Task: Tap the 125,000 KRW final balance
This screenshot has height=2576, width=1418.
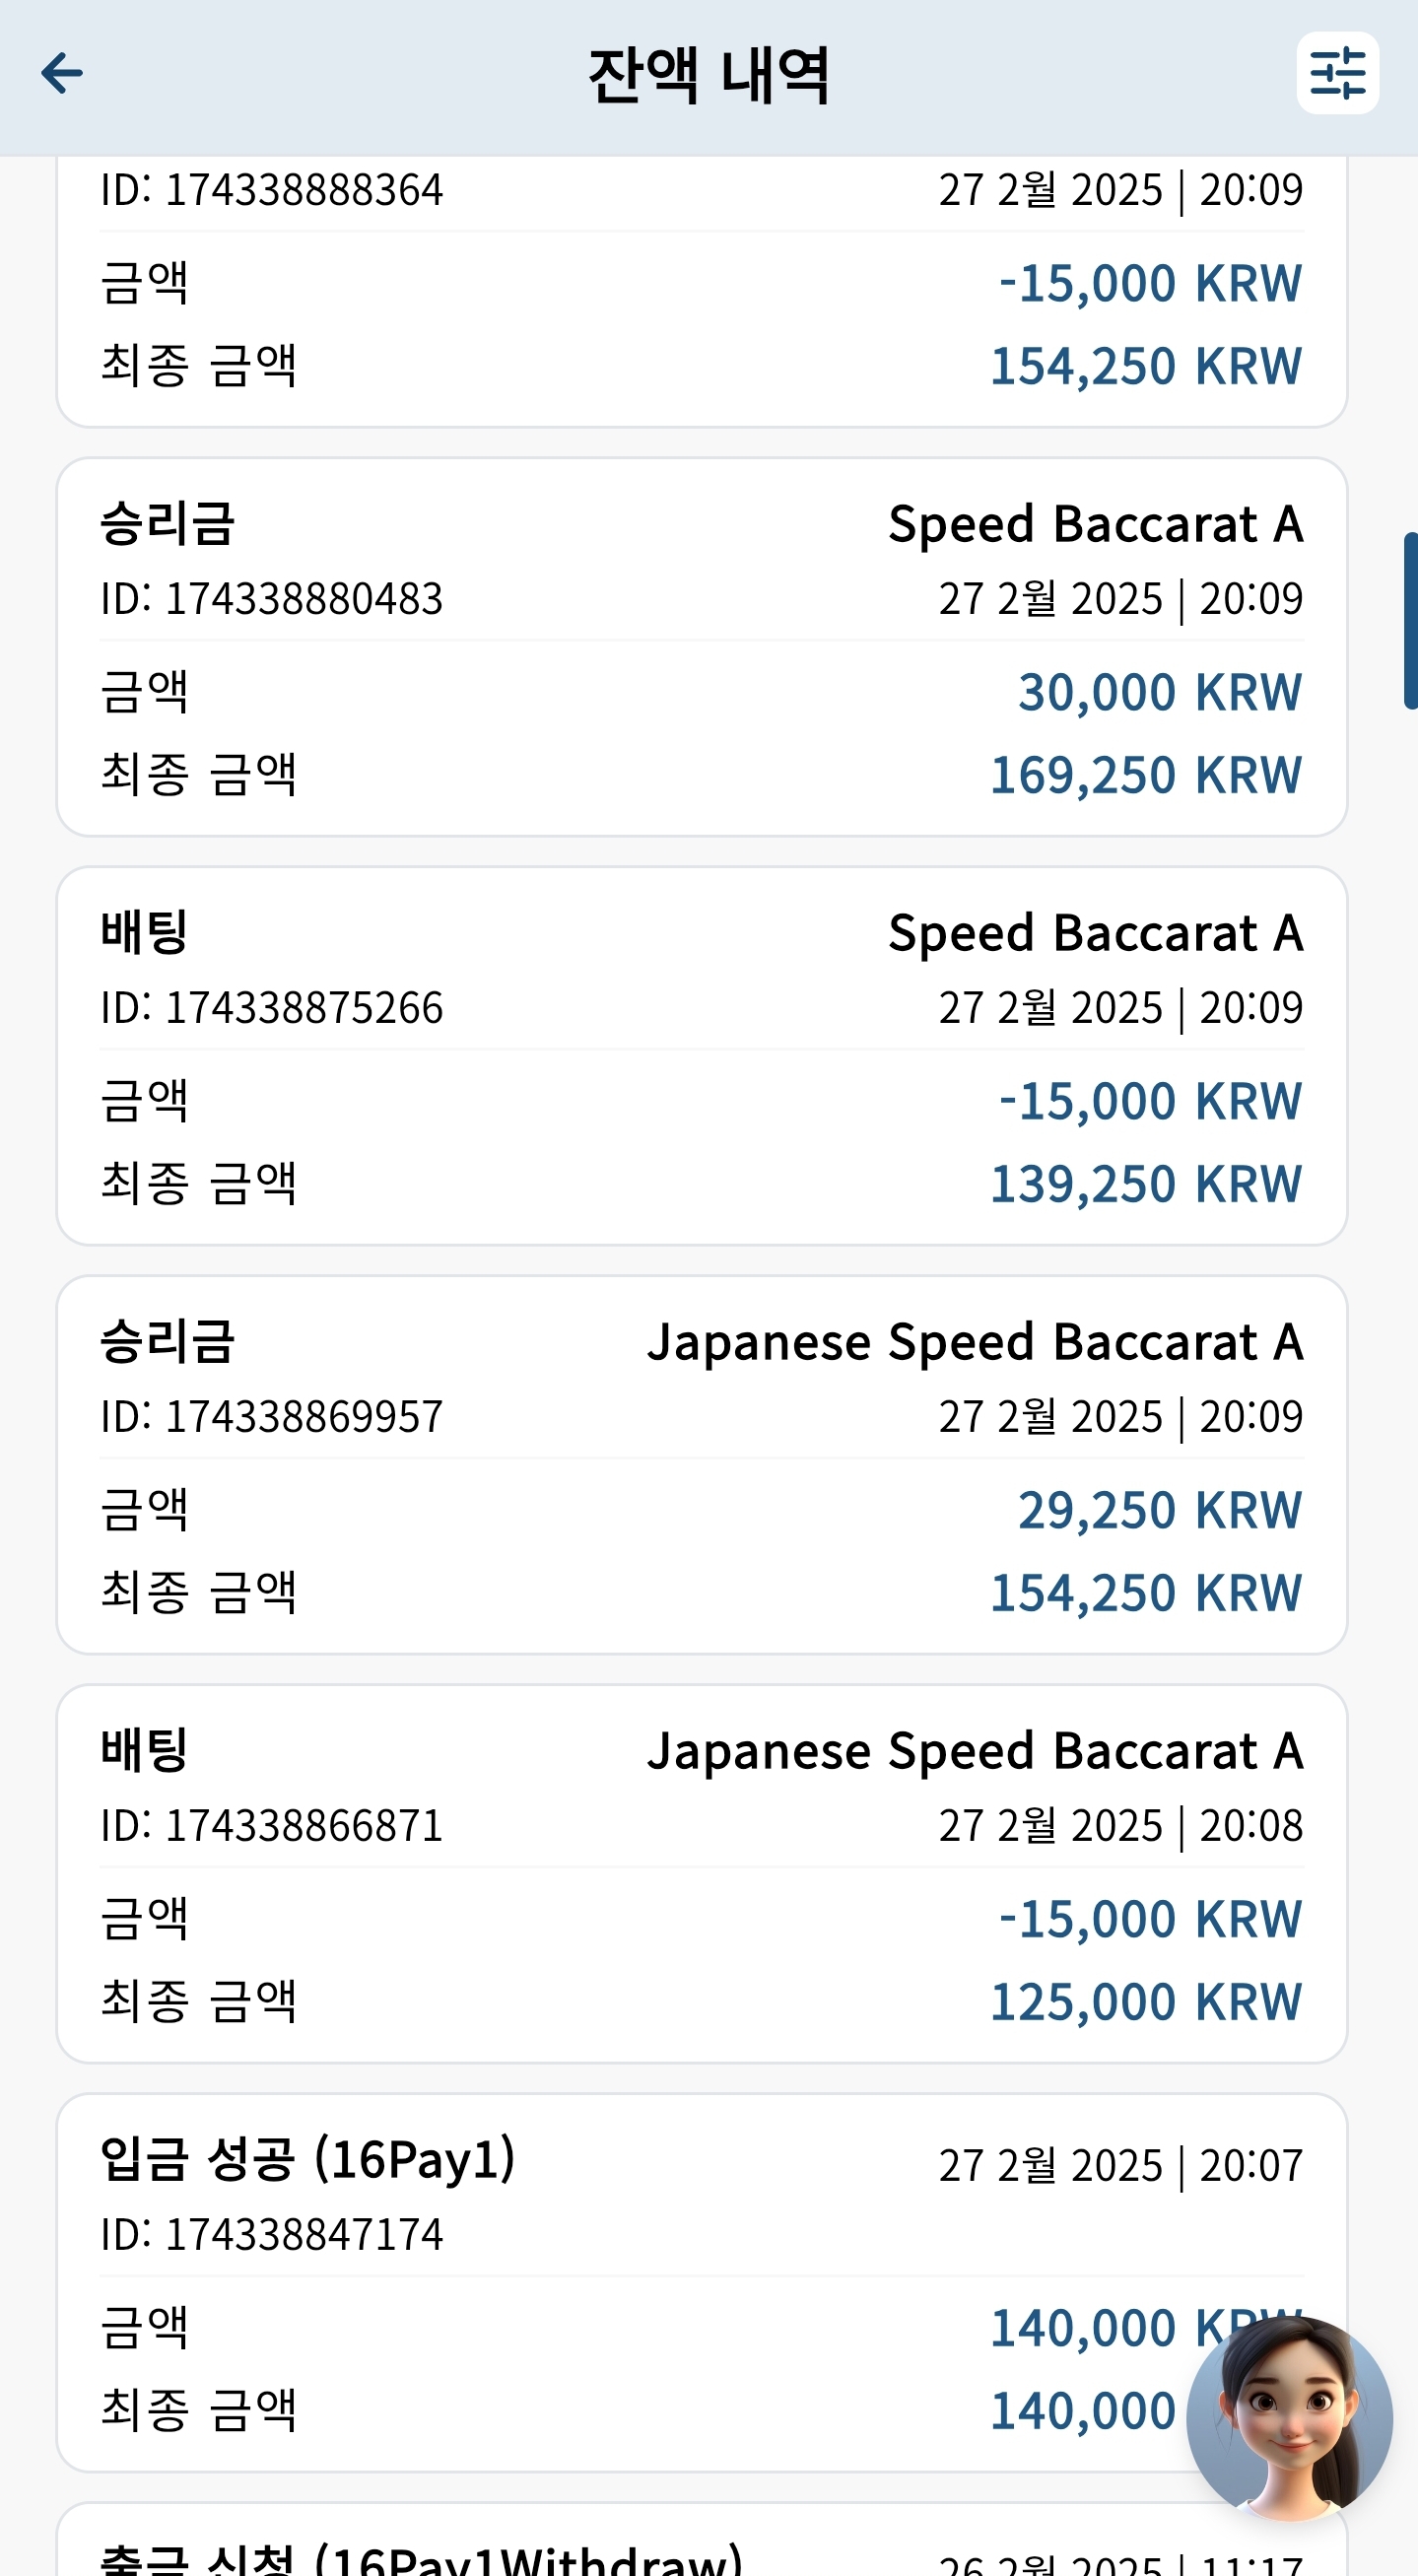Action: point(1146,2002)
